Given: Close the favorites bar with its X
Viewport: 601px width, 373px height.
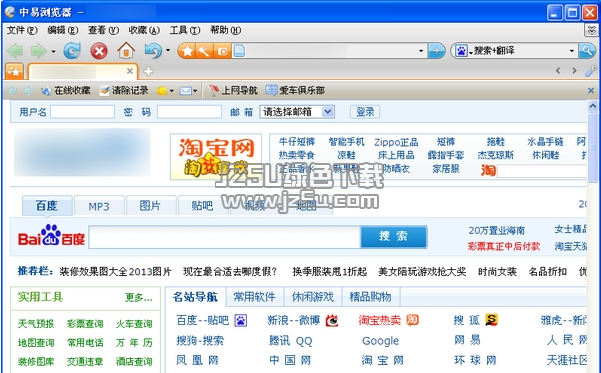Looking at the screenshot, I should pos(591,90).
